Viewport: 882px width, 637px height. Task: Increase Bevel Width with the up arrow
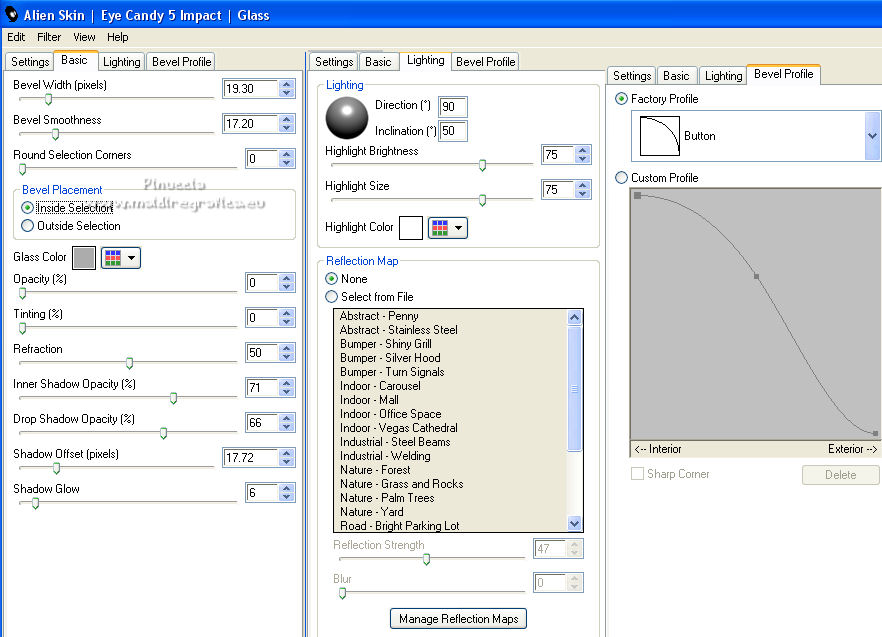coord(287,84)
